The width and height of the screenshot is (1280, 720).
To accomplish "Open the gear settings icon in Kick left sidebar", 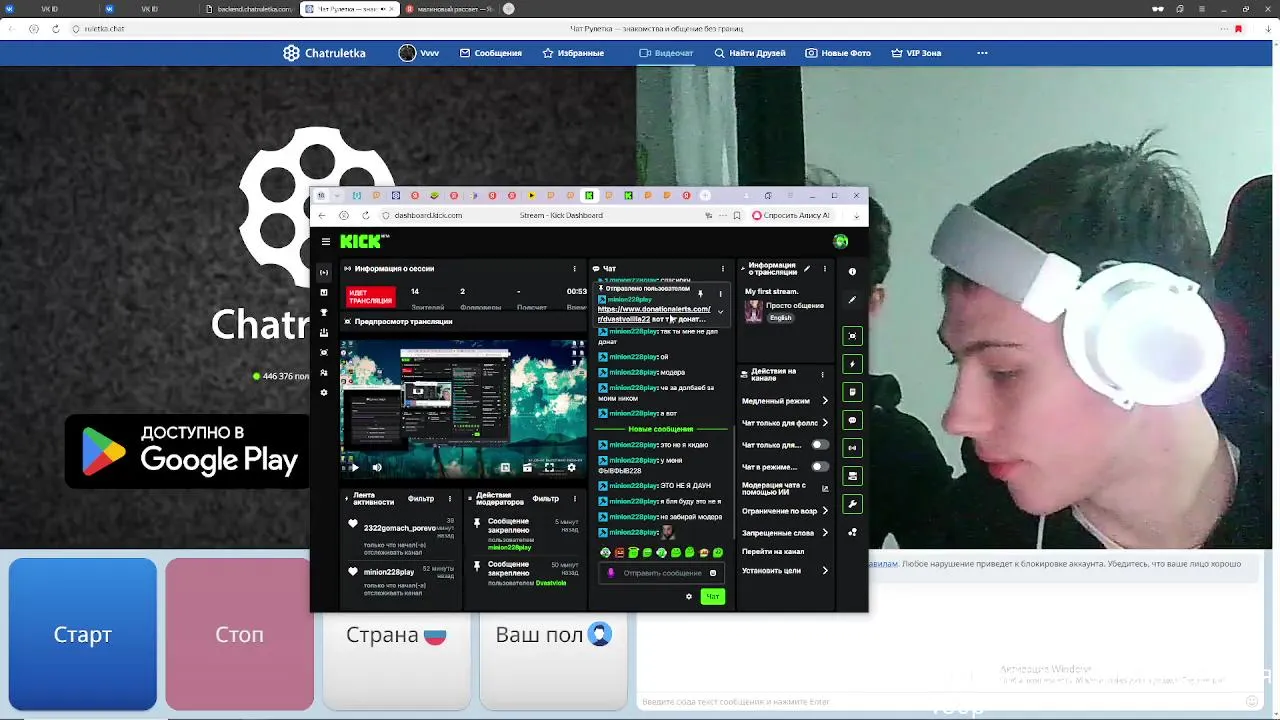I will pos(324,392).
